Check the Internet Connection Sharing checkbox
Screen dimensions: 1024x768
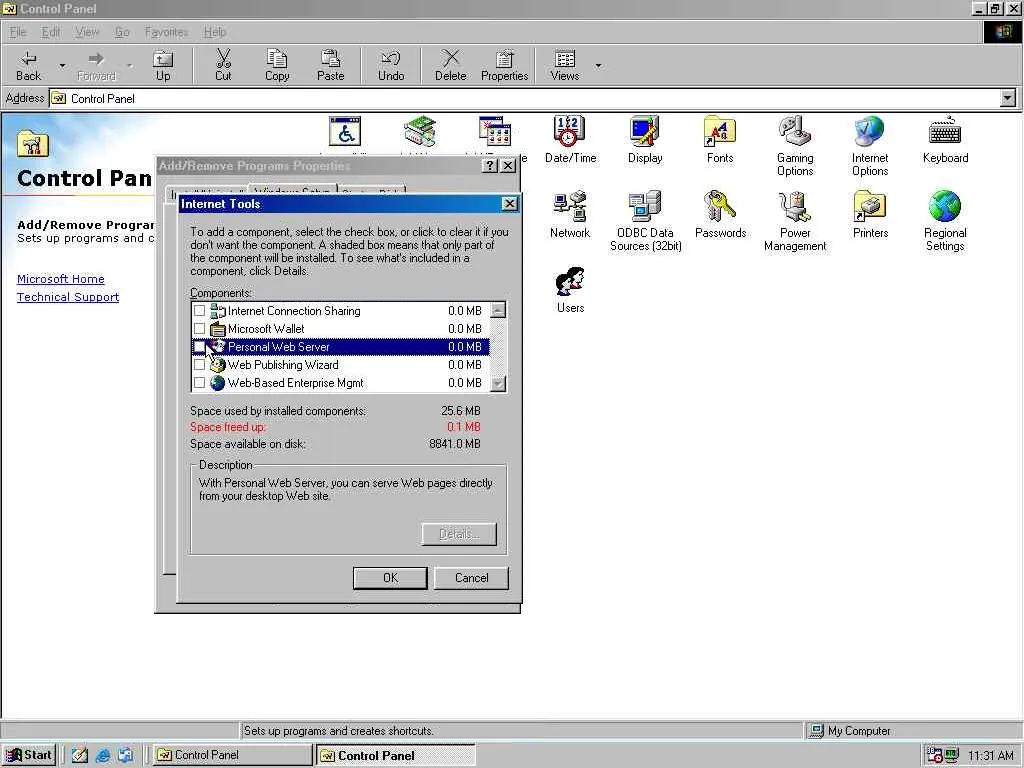pos(199,311)
